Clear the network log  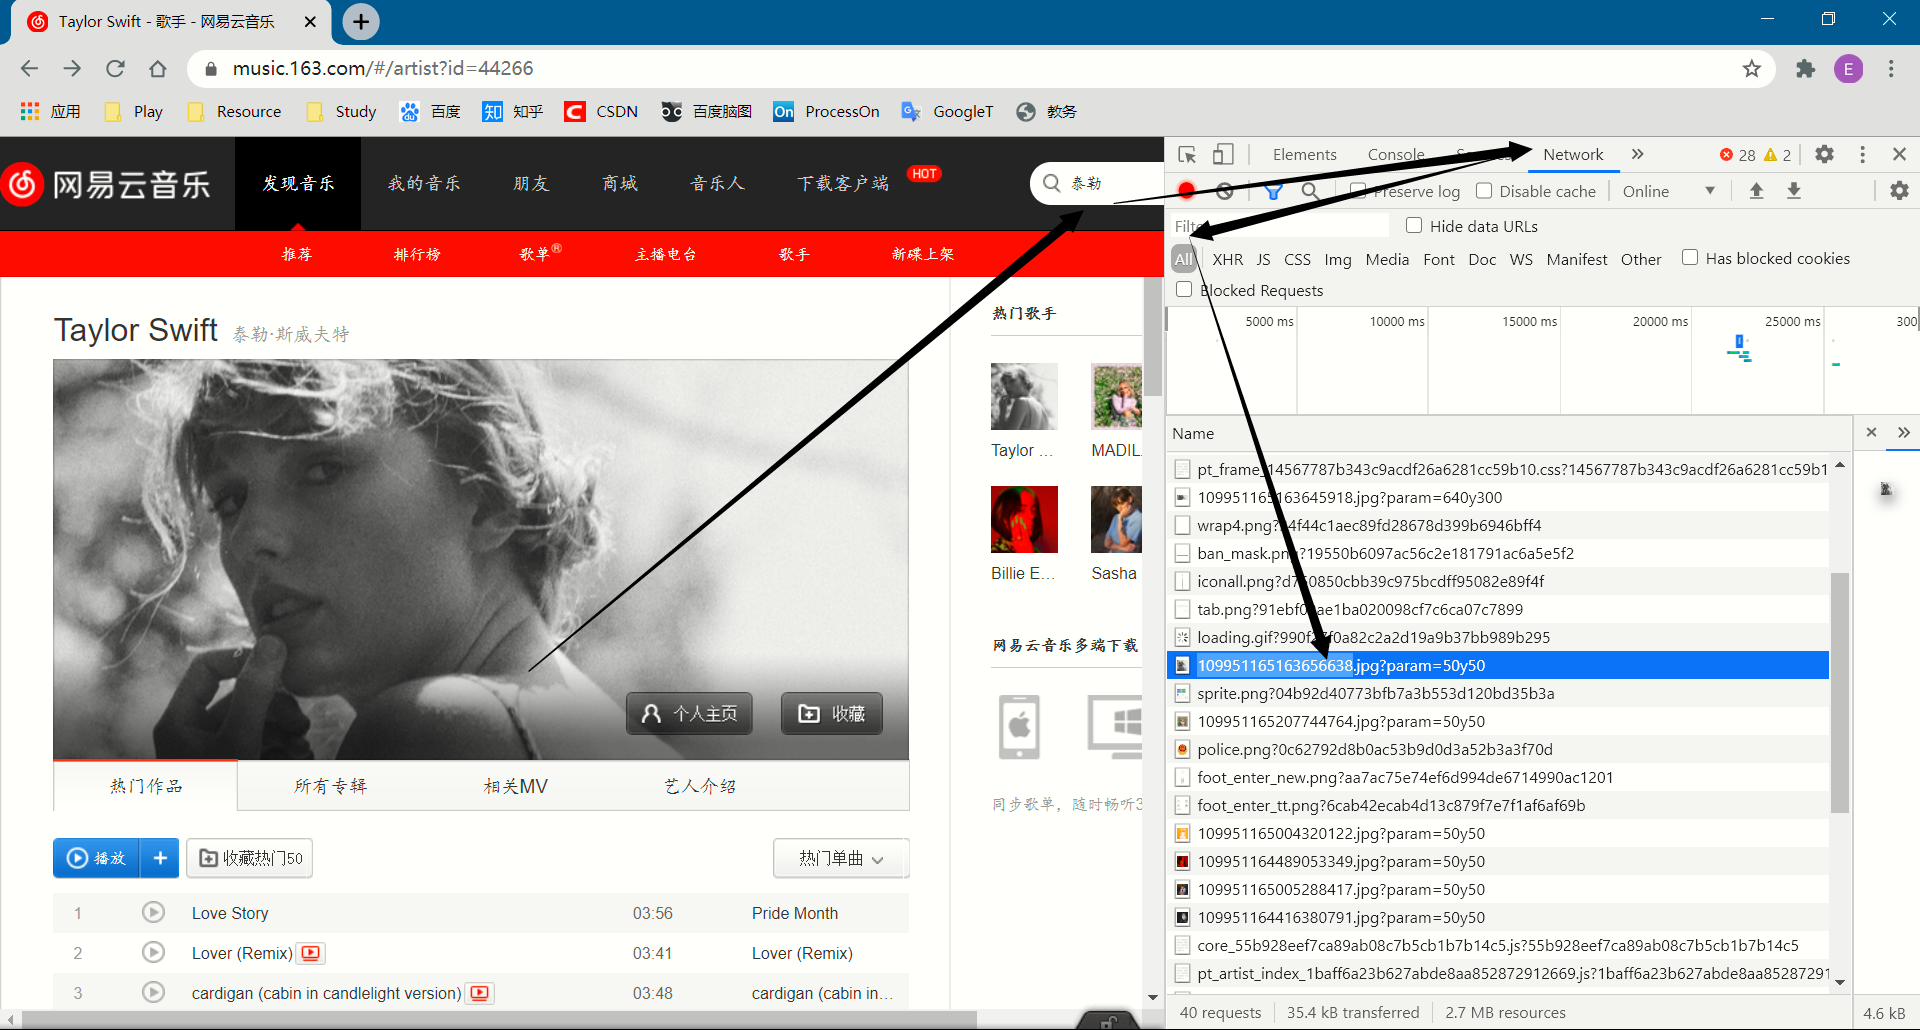(1225, 190)
